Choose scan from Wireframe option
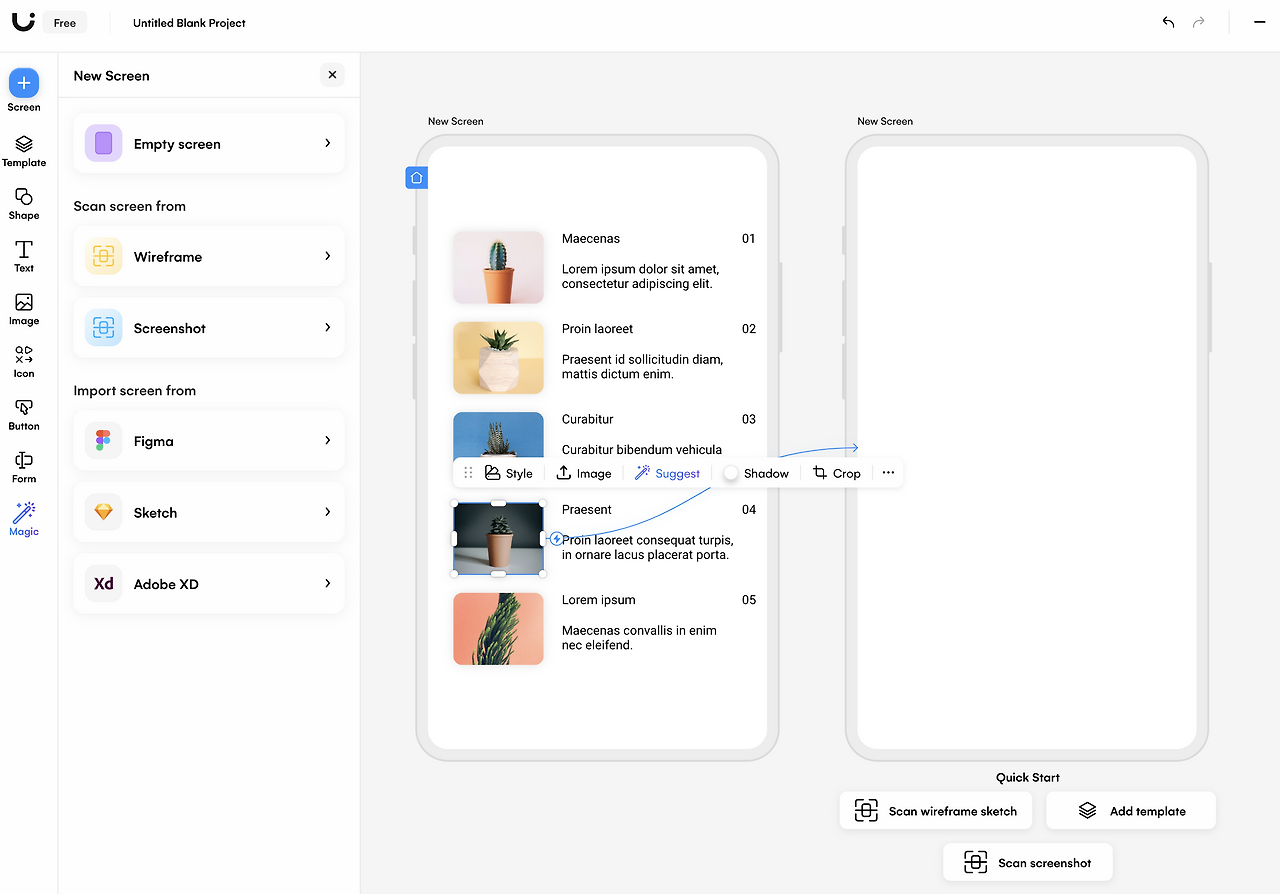 (x=209, y=256)
